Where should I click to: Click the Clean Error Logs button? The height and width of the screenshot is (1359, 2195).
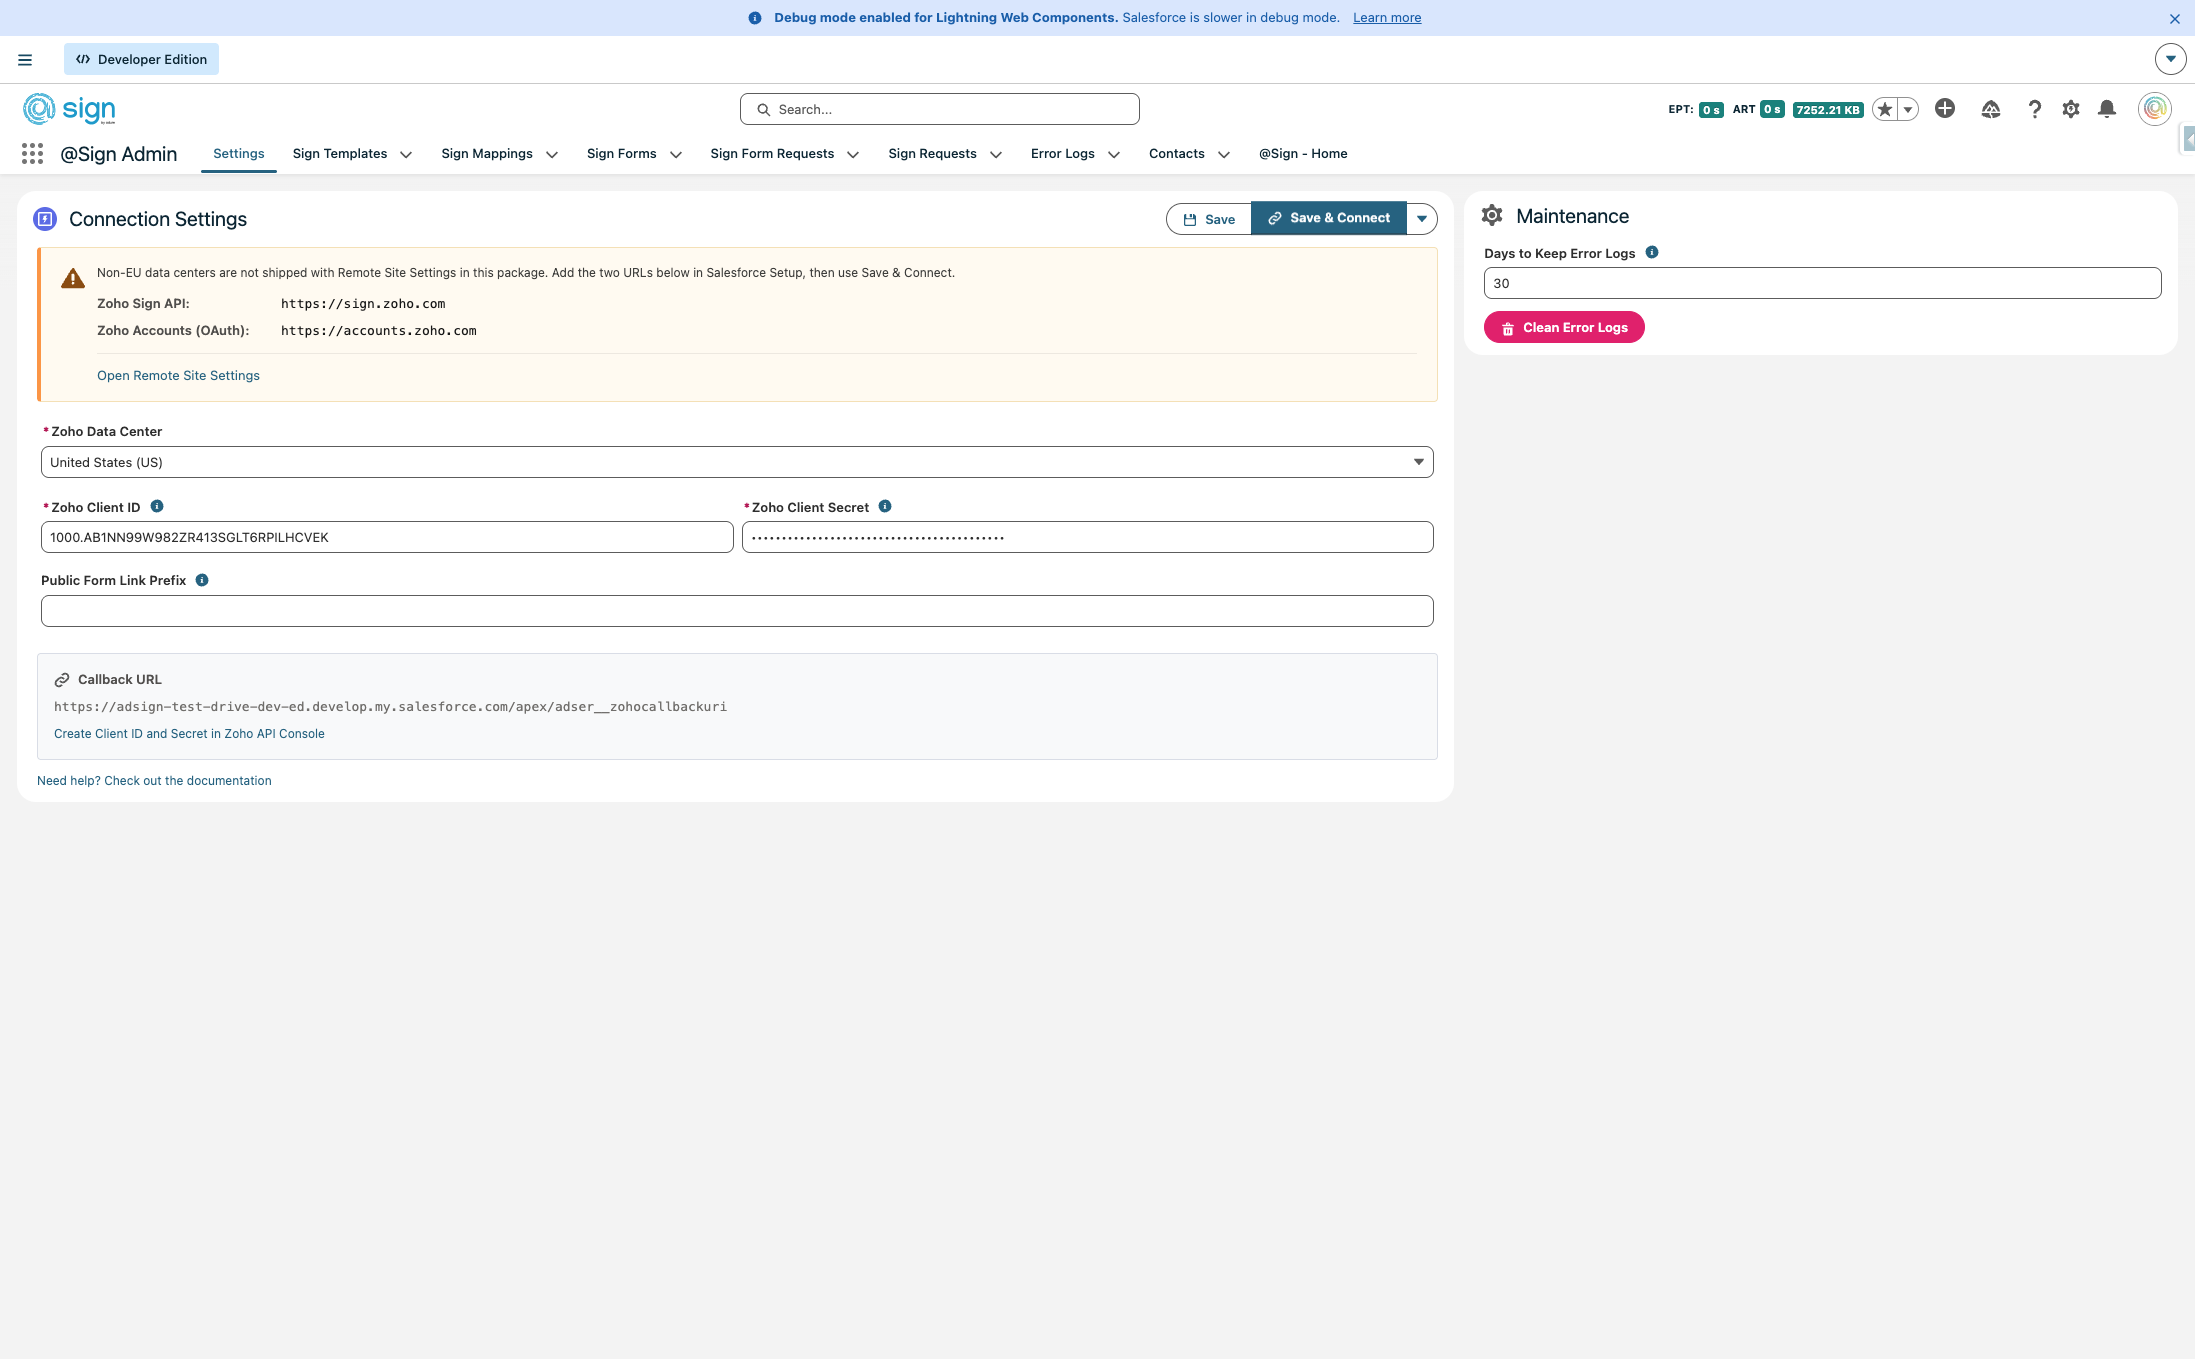click(x=1564, y=327)
